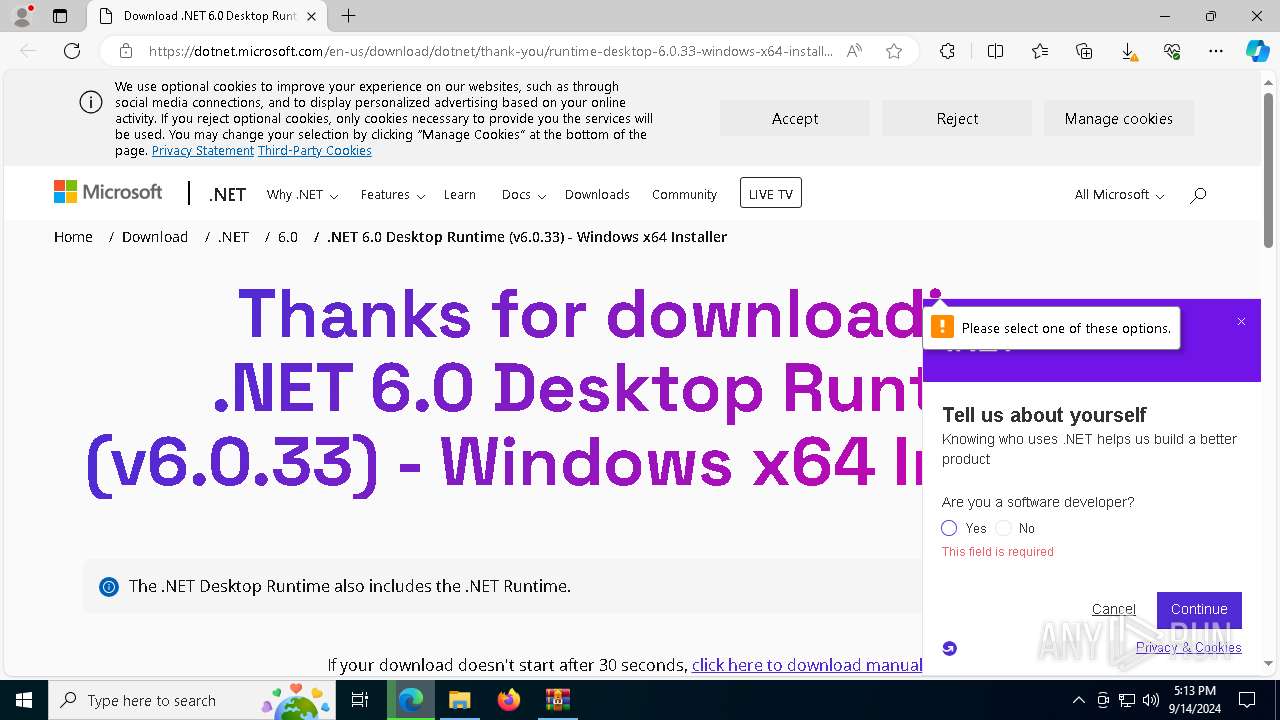Open WinRAR from taskbar
The width and height of the screenshot is (1280, 720).
[557, 700]
